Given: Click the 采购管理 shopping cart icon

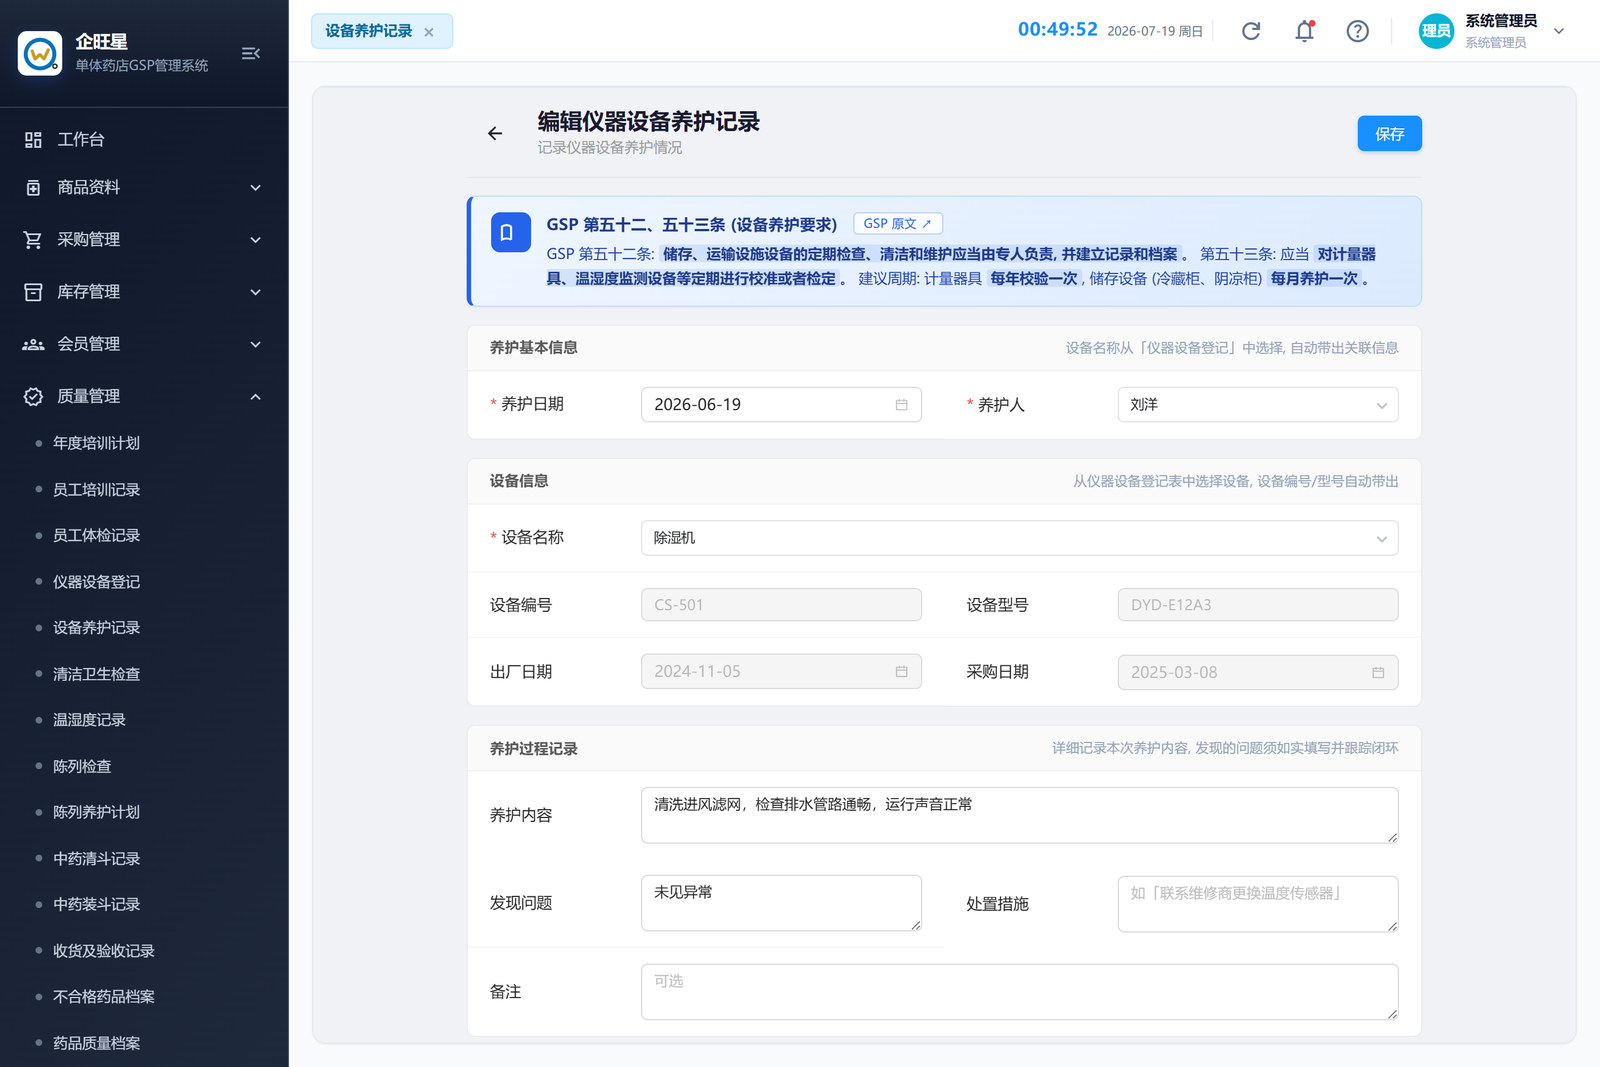Looking at the screenshot, I should click(x=33, y=240).
